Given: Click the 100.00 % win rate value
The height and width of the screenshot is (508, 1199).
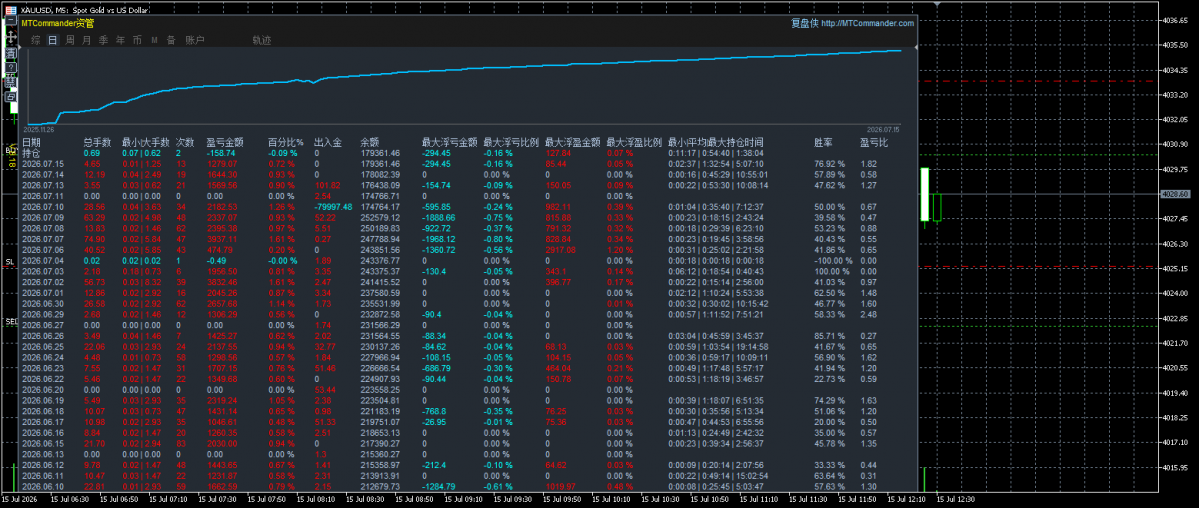Looking at the screenshot, I should click(x=832, y=271).
